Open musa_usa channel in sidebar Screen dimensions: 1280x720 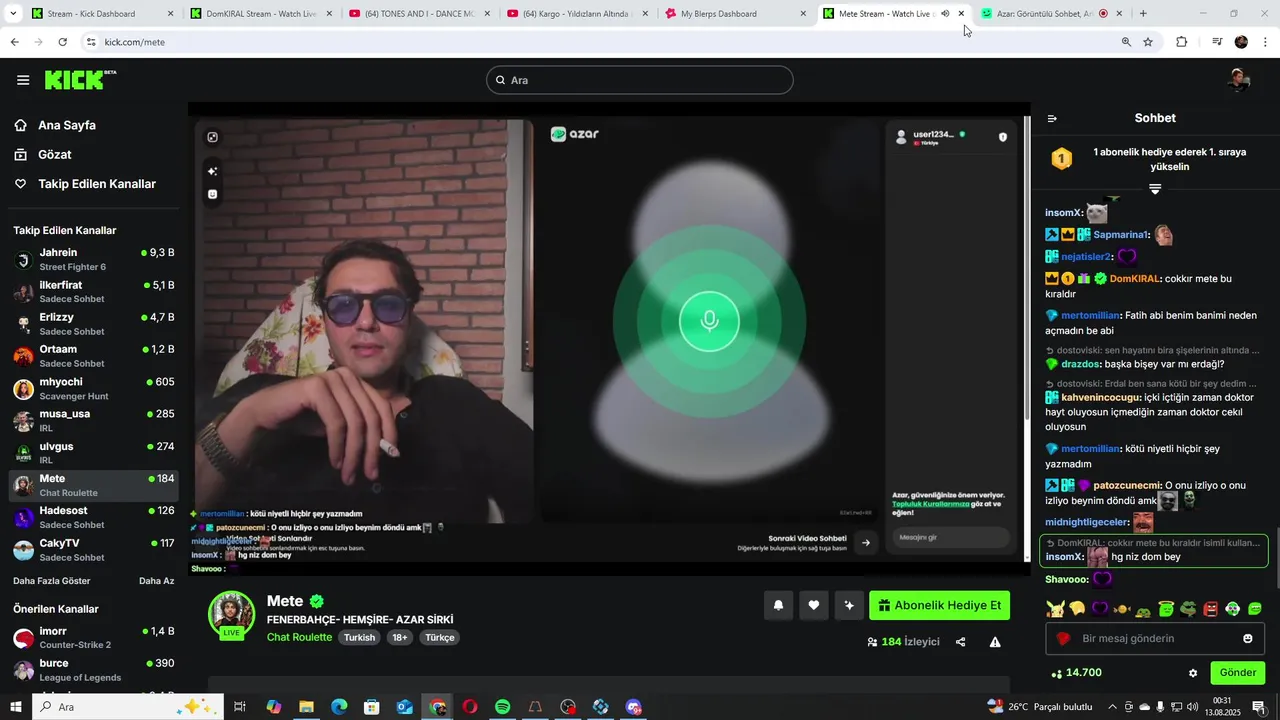94,421
